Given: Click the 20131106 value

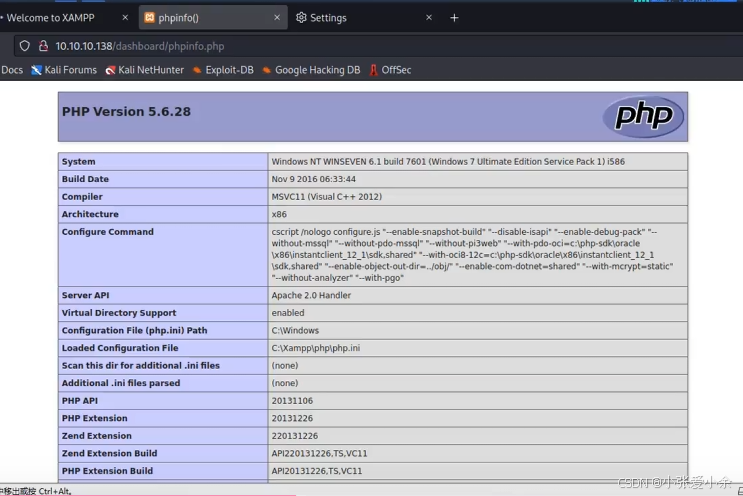Looking at the screenshot, I should tap(292, 401).
